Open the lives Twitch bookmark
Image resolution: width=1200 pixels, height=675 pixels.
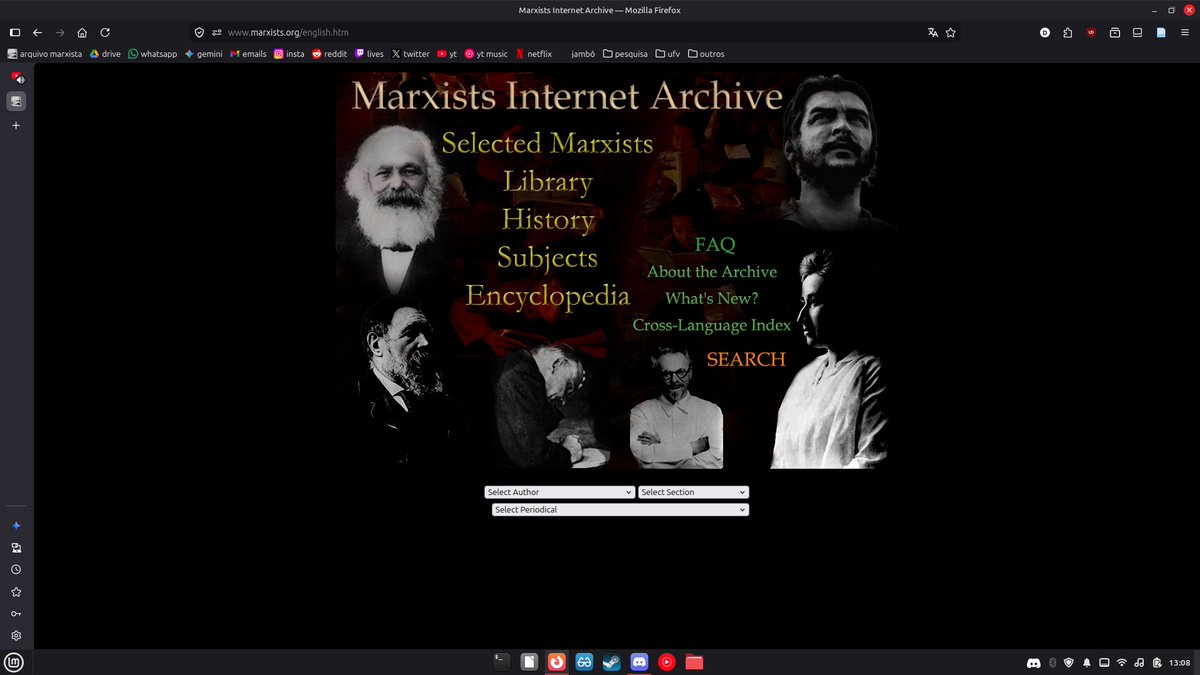pyautogui.click(x=369, y=54)
